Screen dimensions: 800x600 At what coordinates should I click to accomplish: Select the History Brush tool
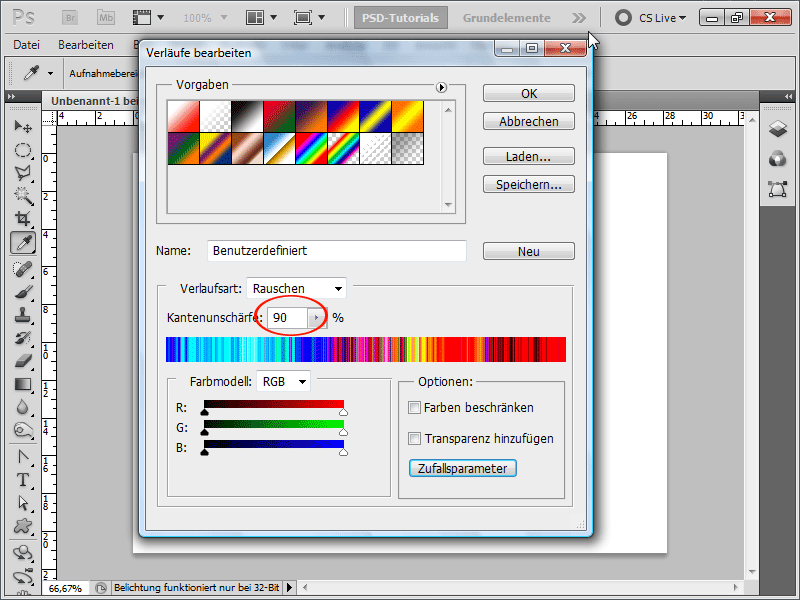pyautogui.click(x=23, y=338)
